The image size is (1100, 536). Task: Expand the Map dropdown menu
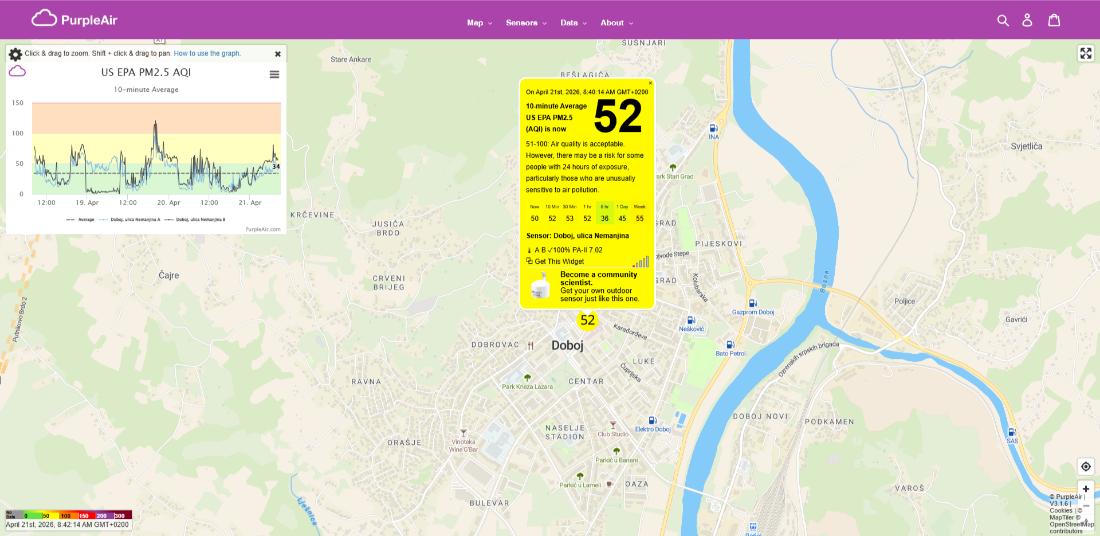pos(479,23)
